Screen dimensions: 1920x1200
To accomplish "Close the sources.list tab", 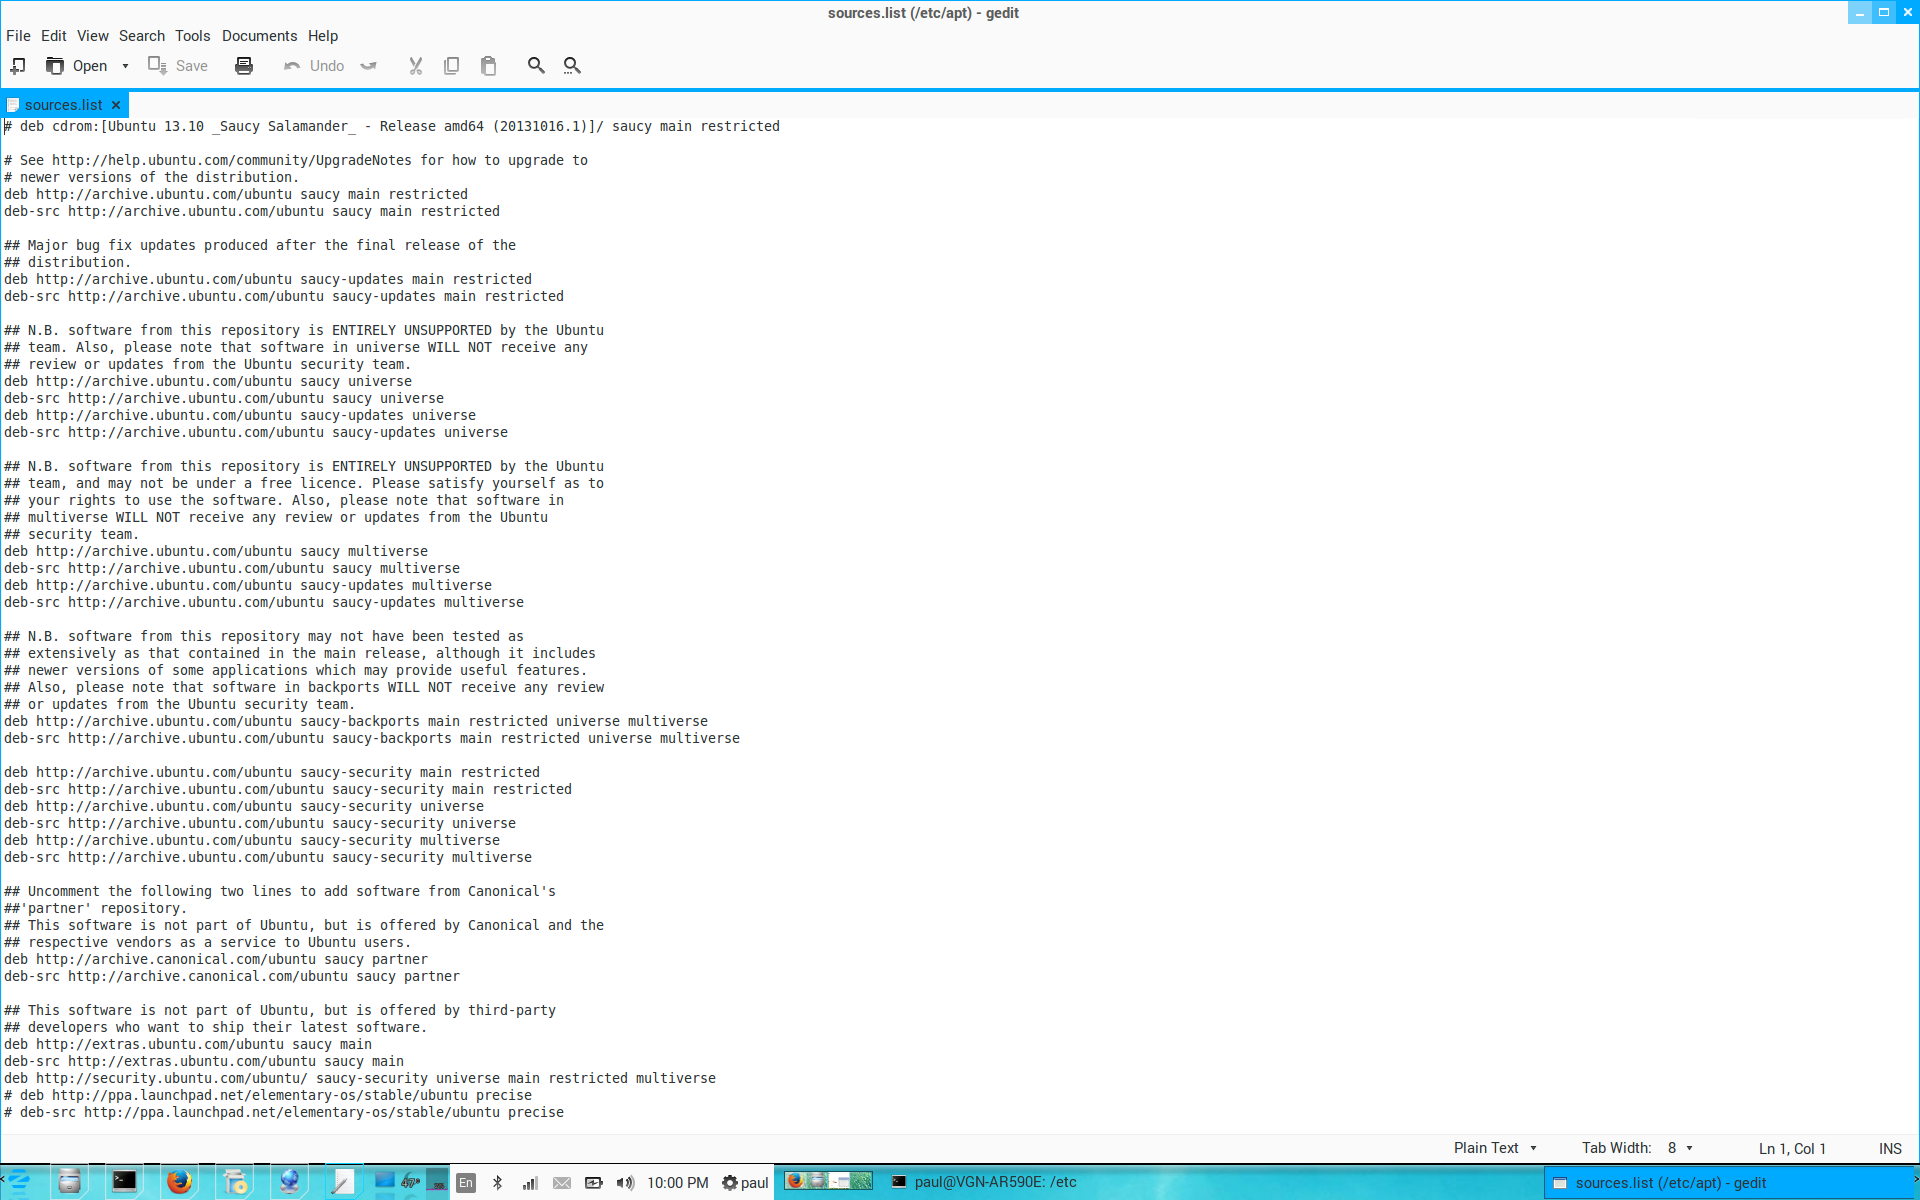I will click(x=116, y=105).
